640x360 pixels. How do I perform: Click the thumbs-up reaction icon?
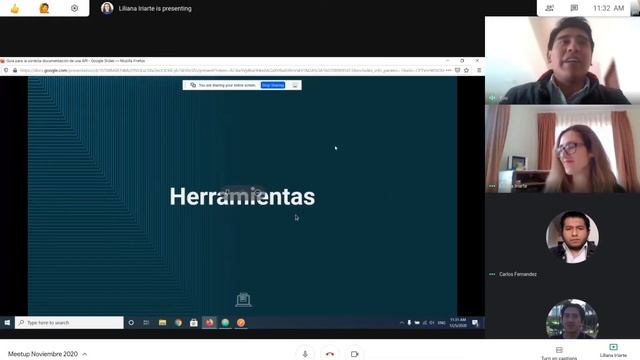[x=15, y=8]
